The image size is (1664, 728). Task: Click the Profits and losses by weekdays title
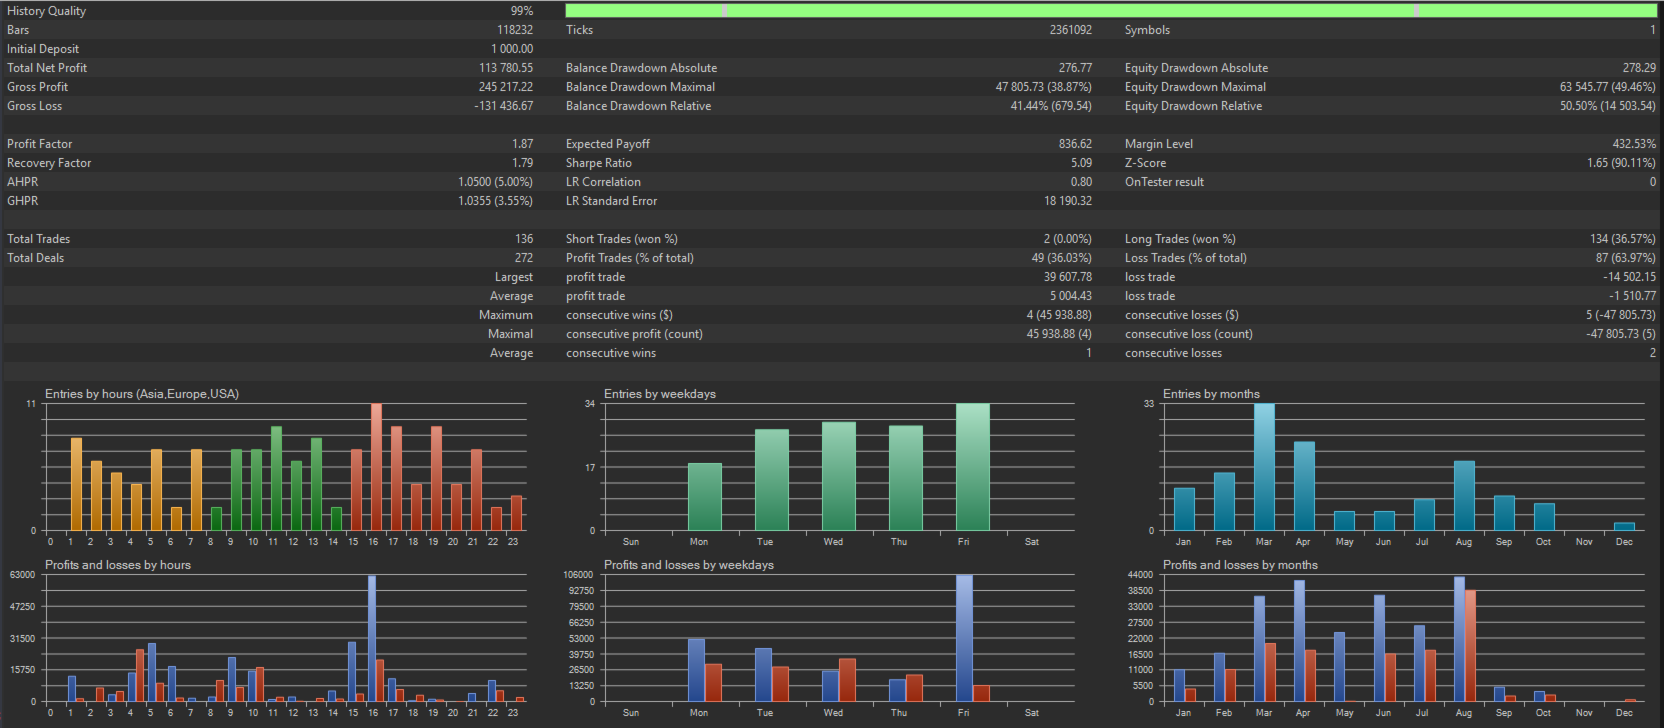pos(689,565)
